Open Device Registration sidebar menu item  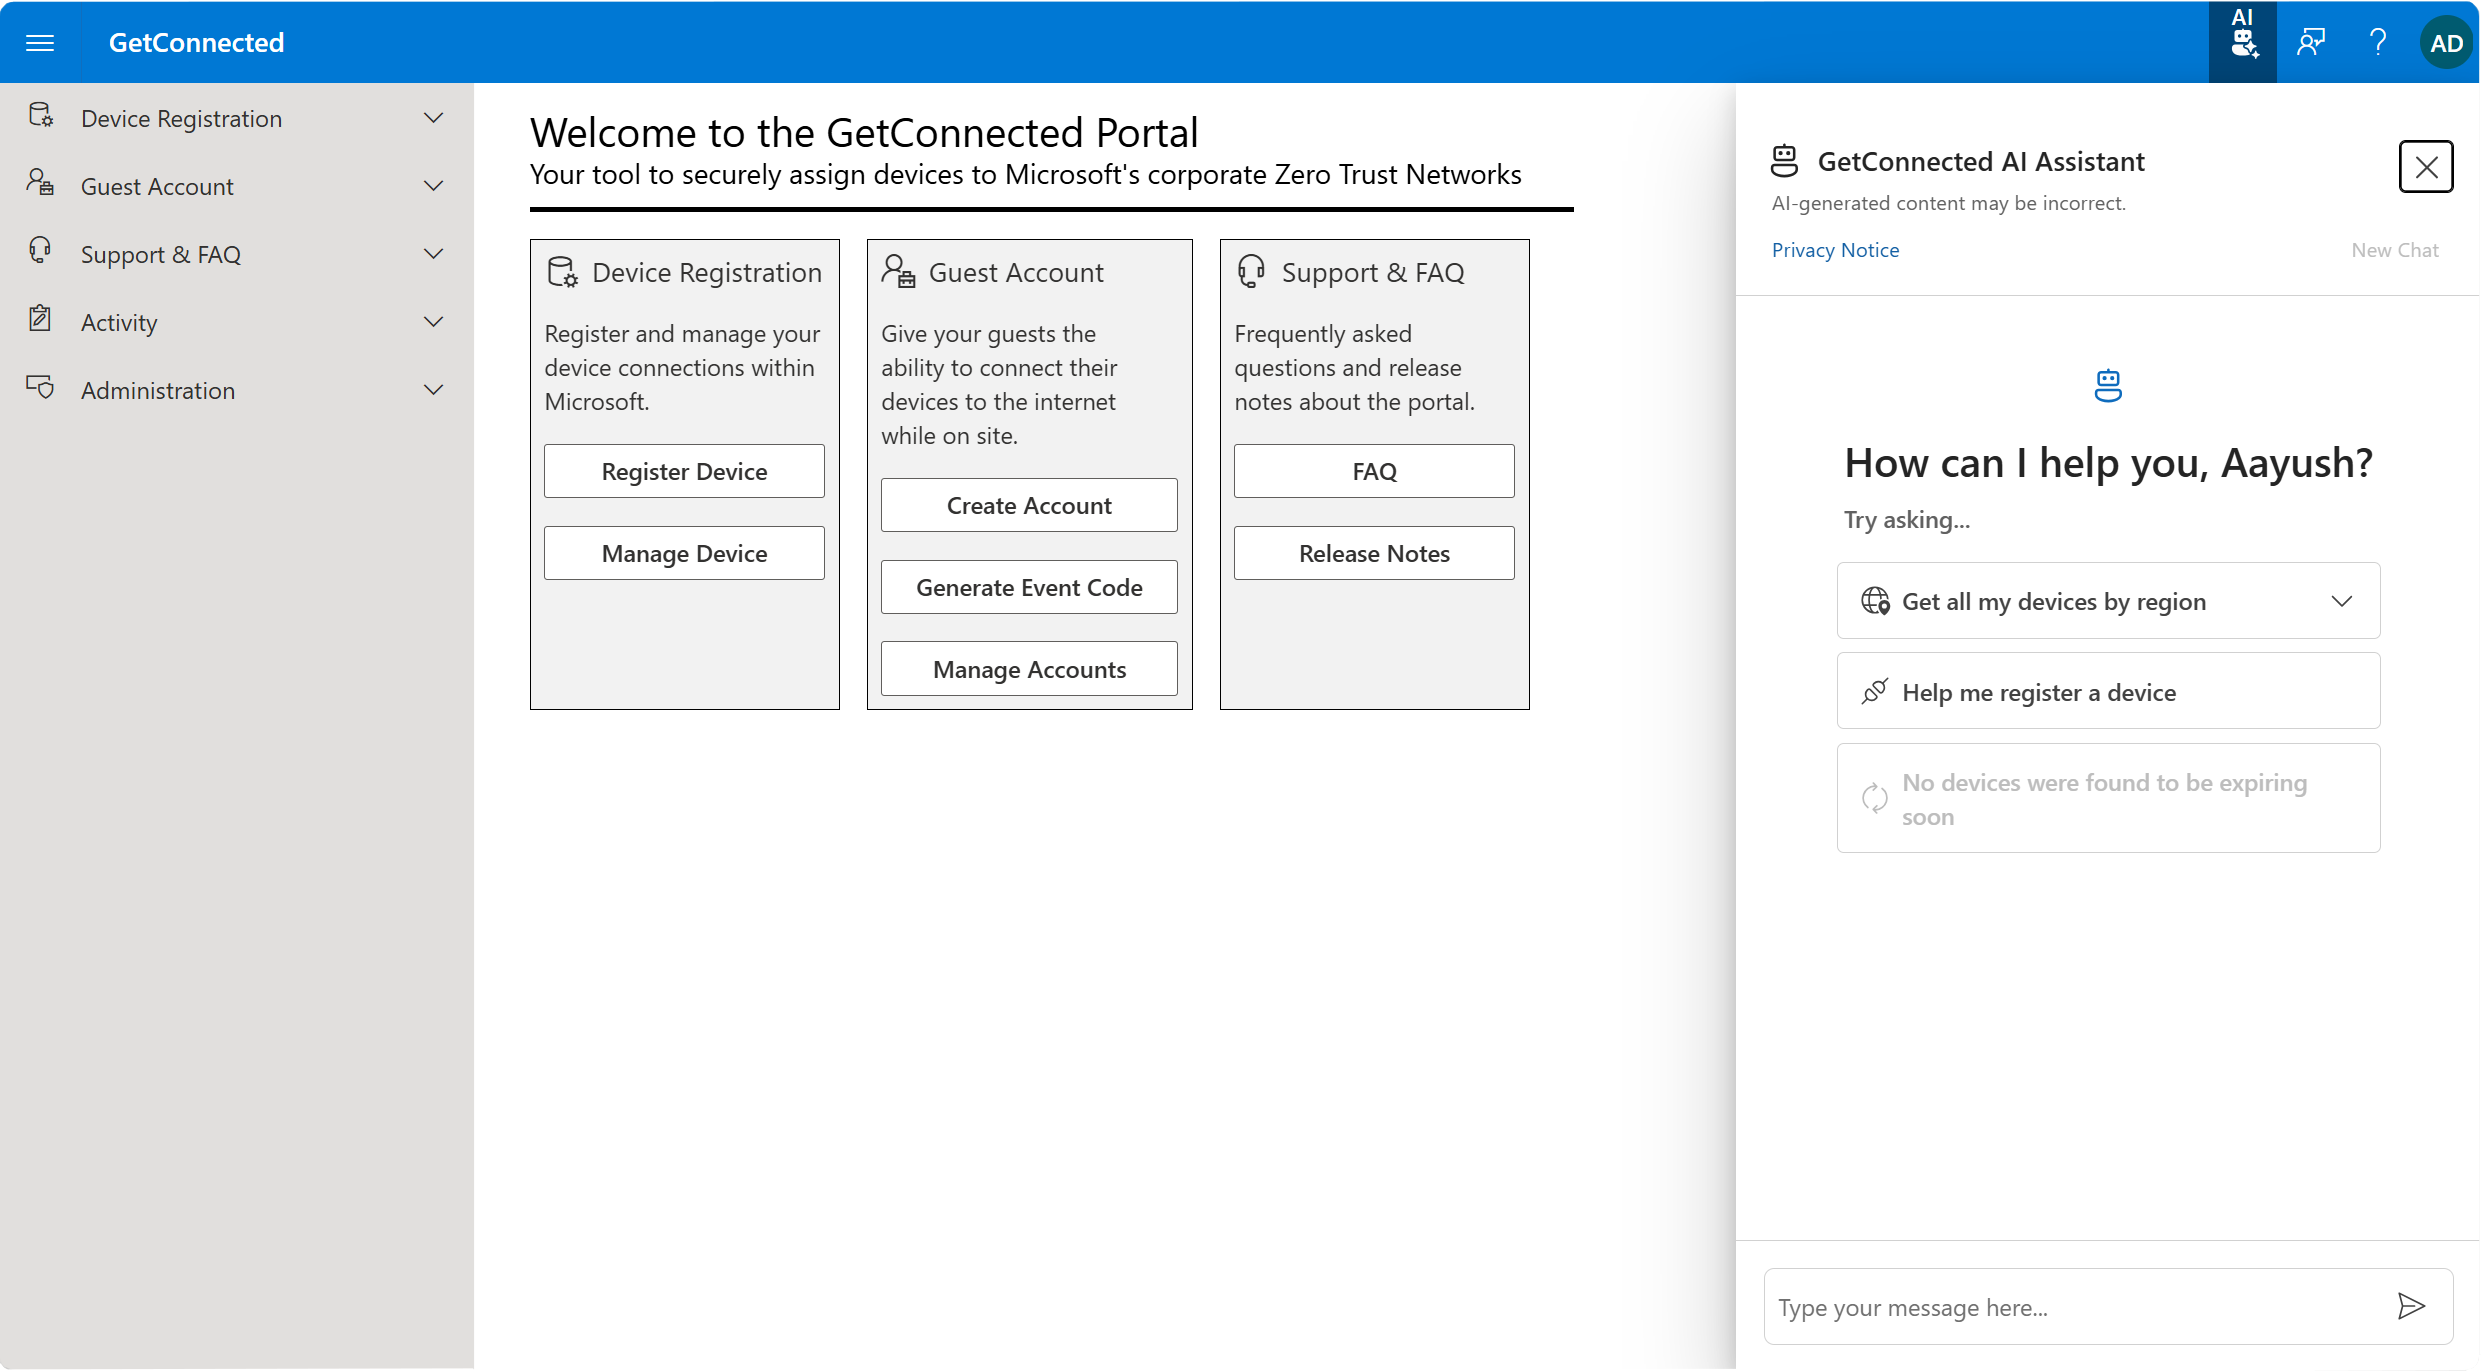[237, 118]
